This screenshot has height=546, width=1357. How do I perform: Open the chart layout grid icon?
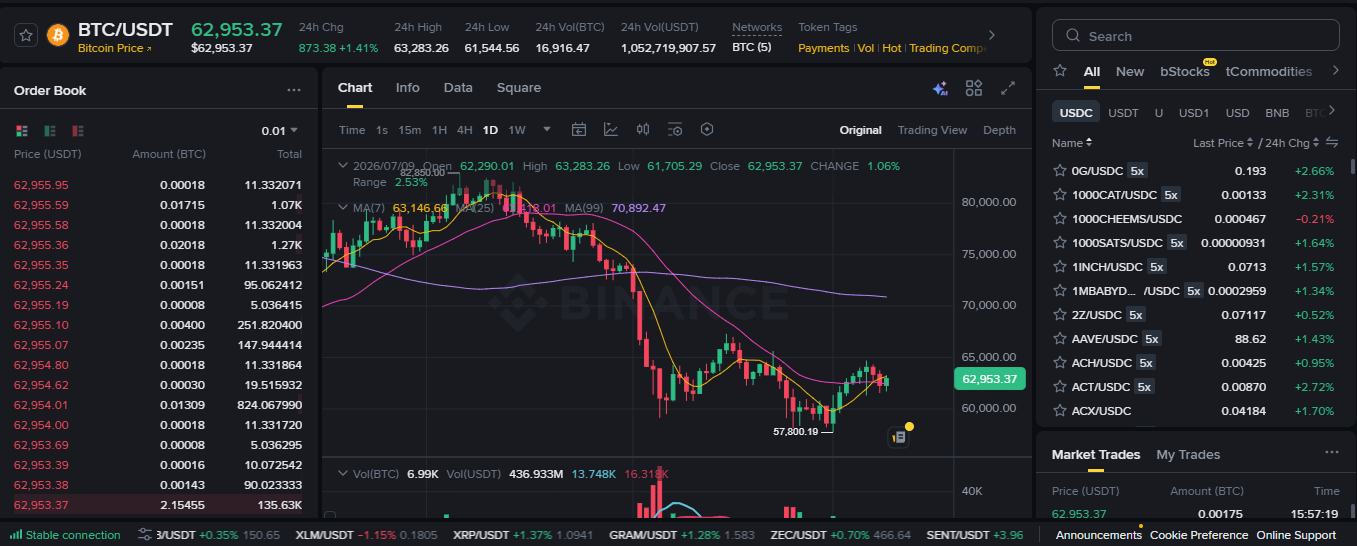[974, 88]
